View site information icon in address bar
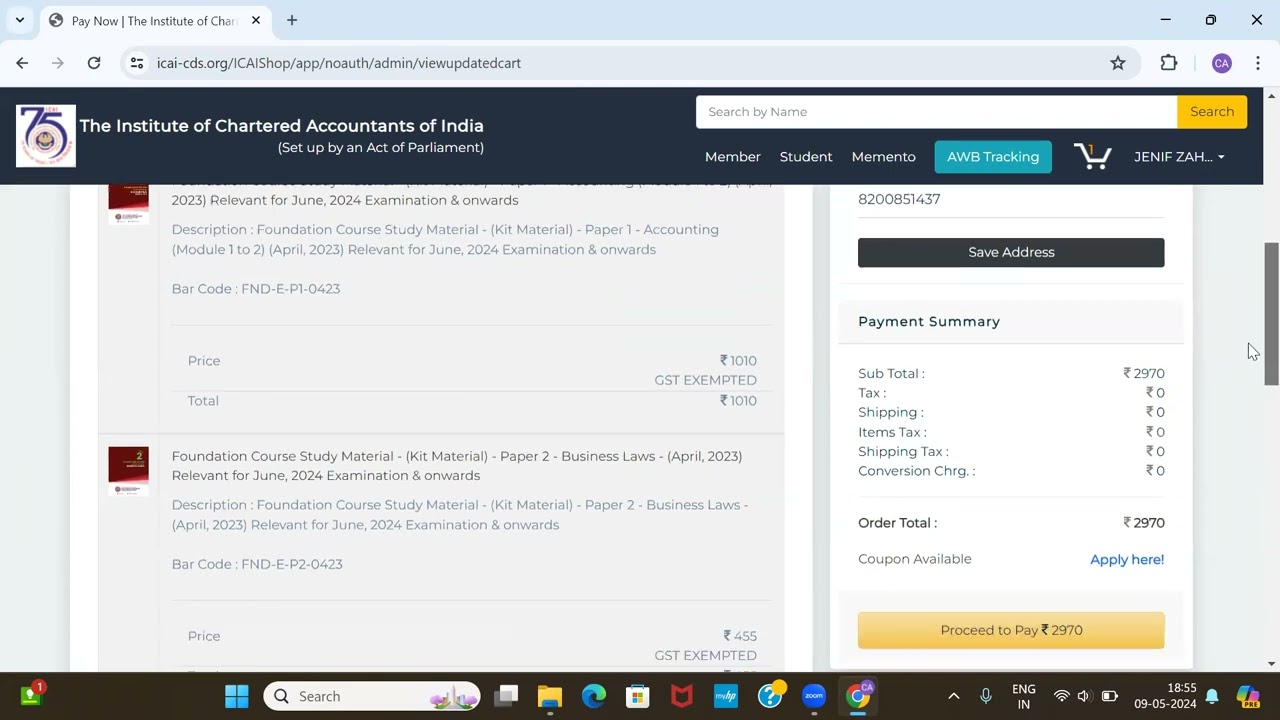 tap(137, 63)
